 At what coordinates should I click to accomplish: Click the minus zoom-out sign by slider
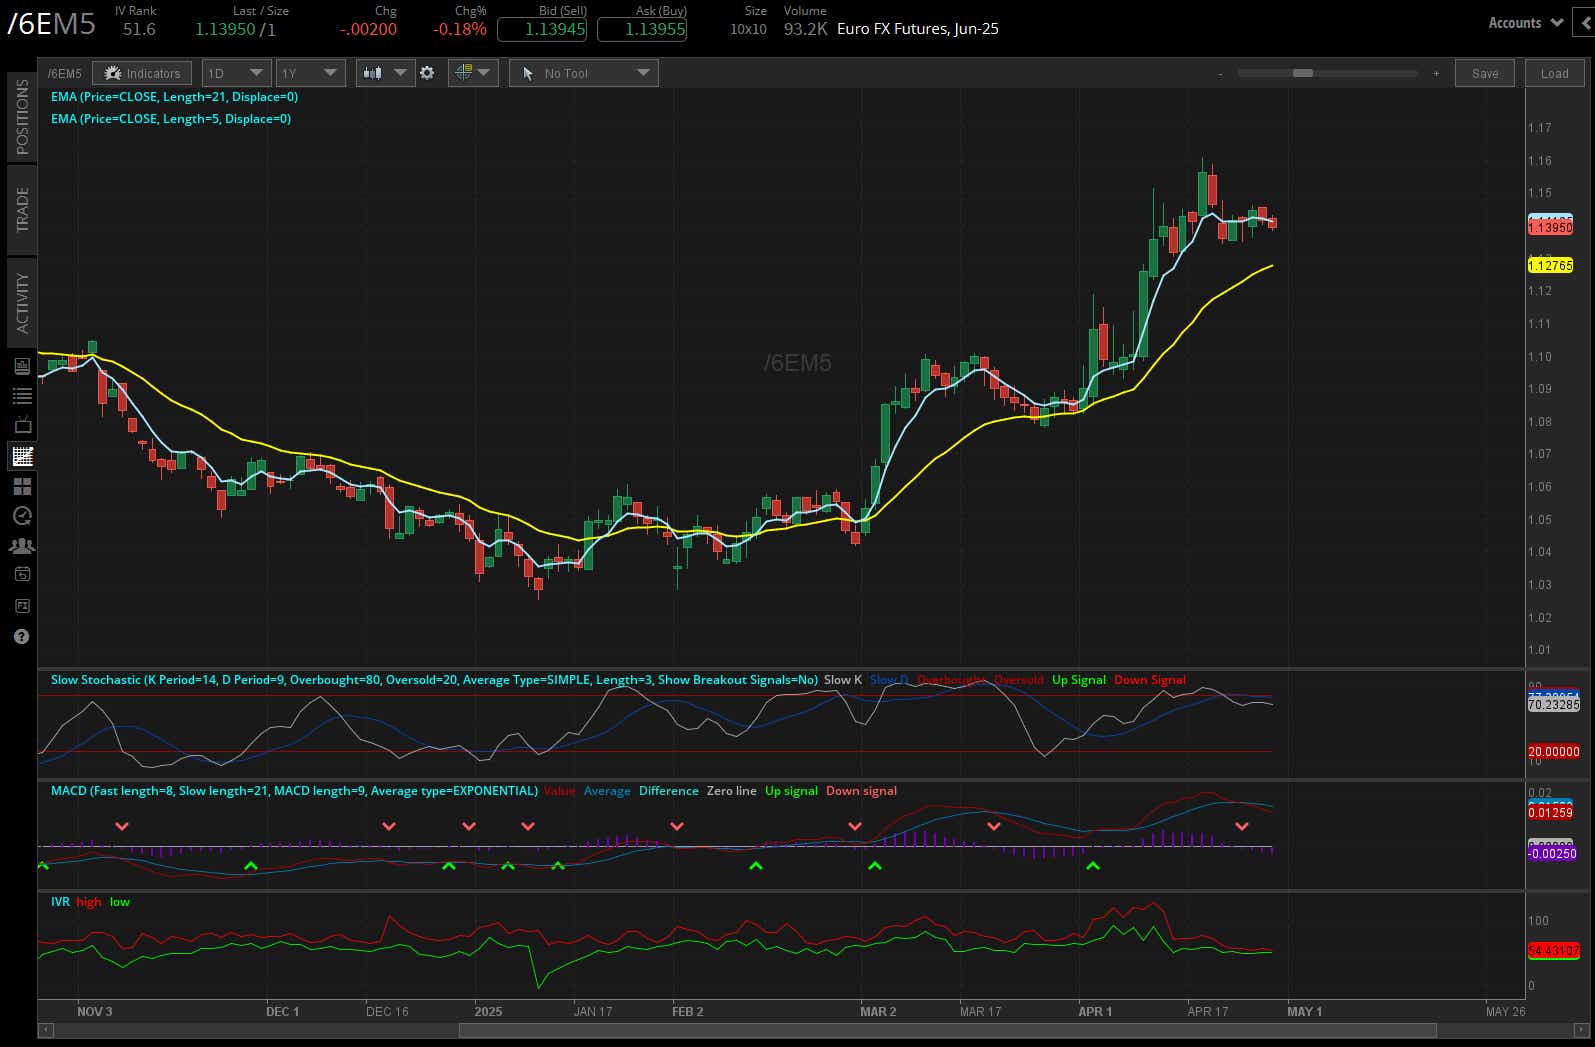click(1220, 74)
